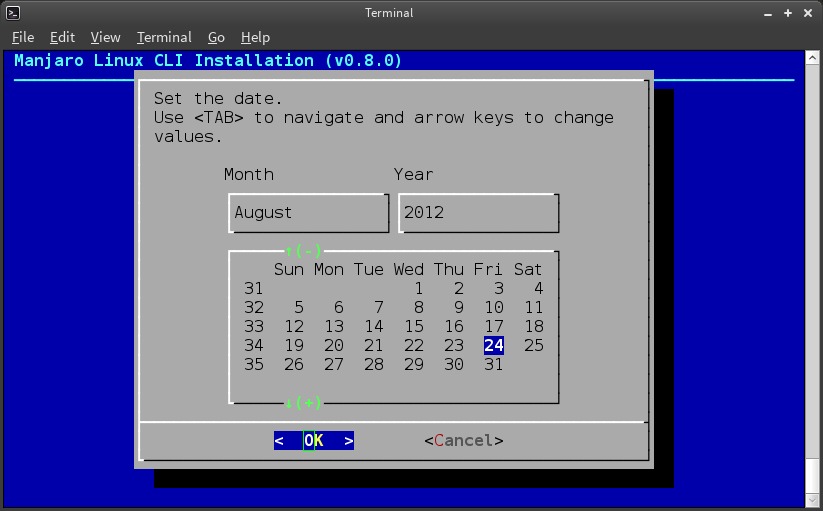This screenshot has width=823, height=511.
Task: Pick day 14 in the calendar
Action: [374, 326]
